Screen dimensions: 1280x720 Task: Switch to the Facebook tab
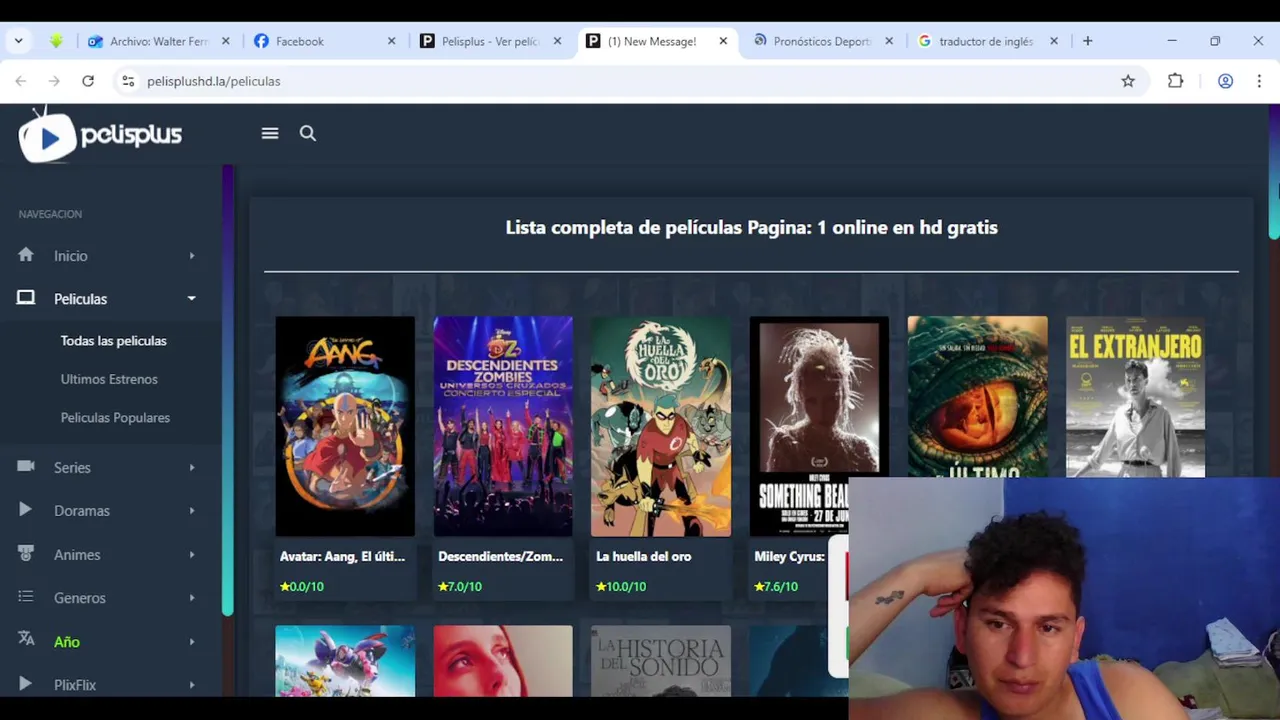(325, 41)
